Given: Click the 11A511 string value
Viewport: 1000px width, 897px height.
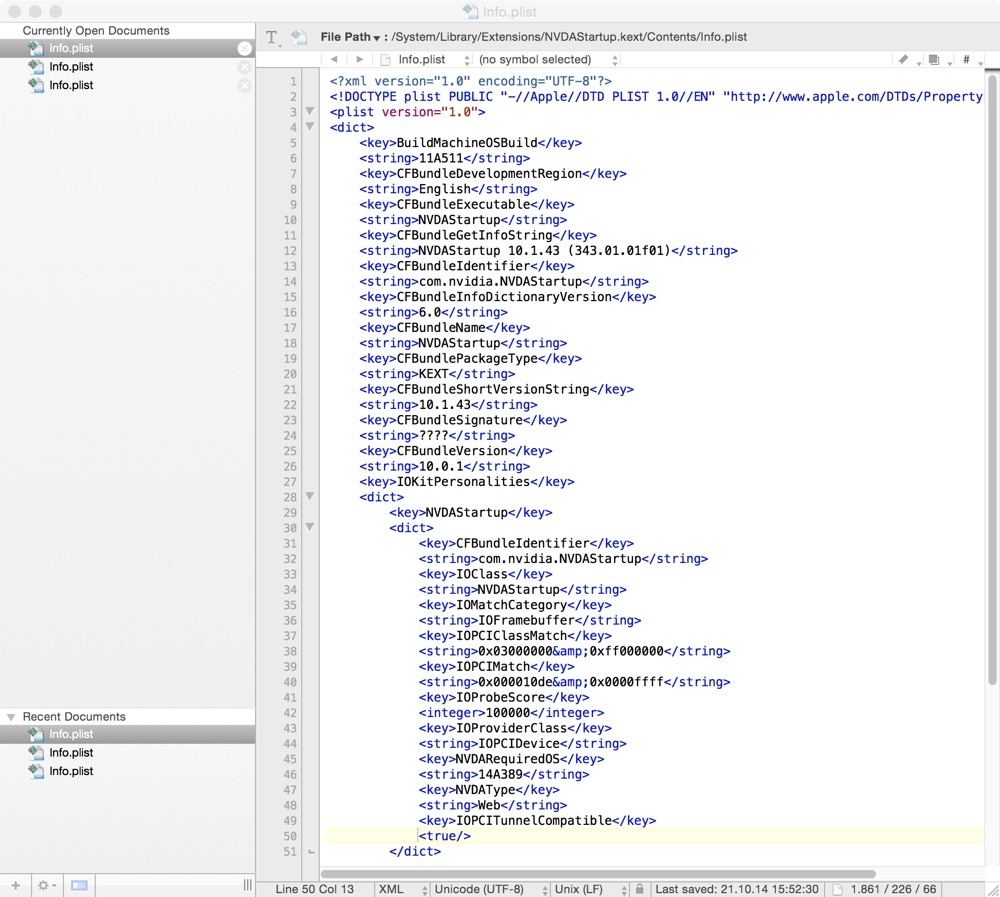Looking at the screenshot, I should (441, 158).
